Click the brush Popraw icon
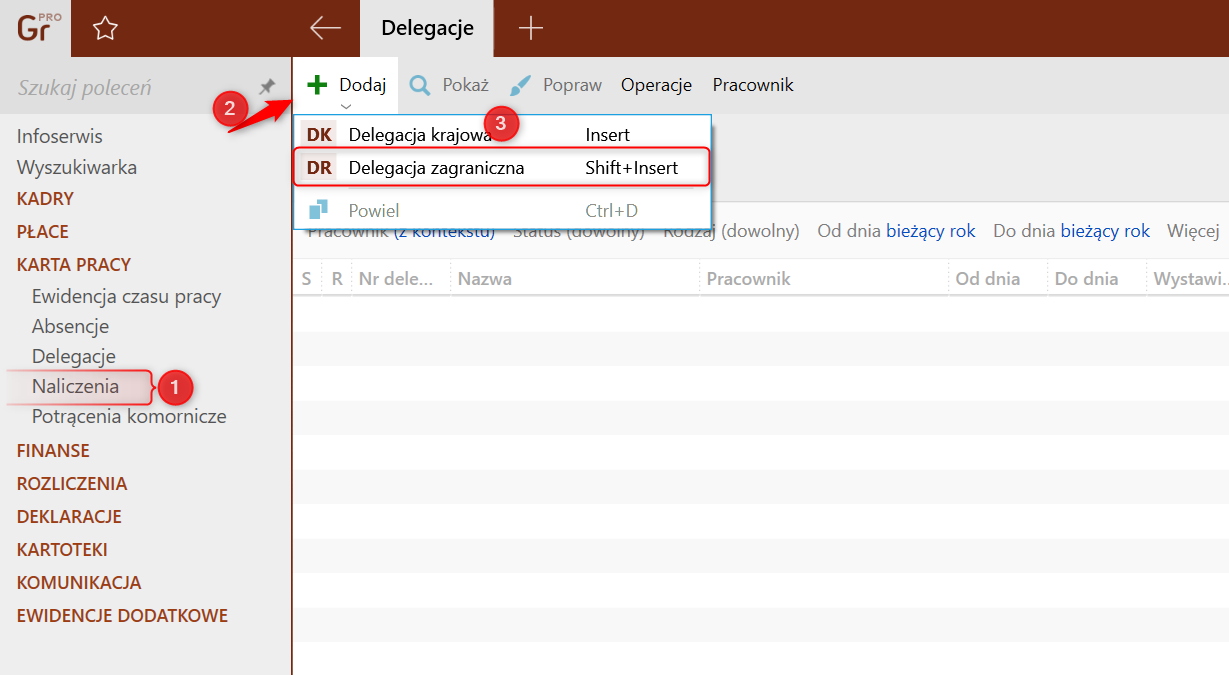Image resolution: width=1229 pixels, height=675 pixels. pos(520,85)
